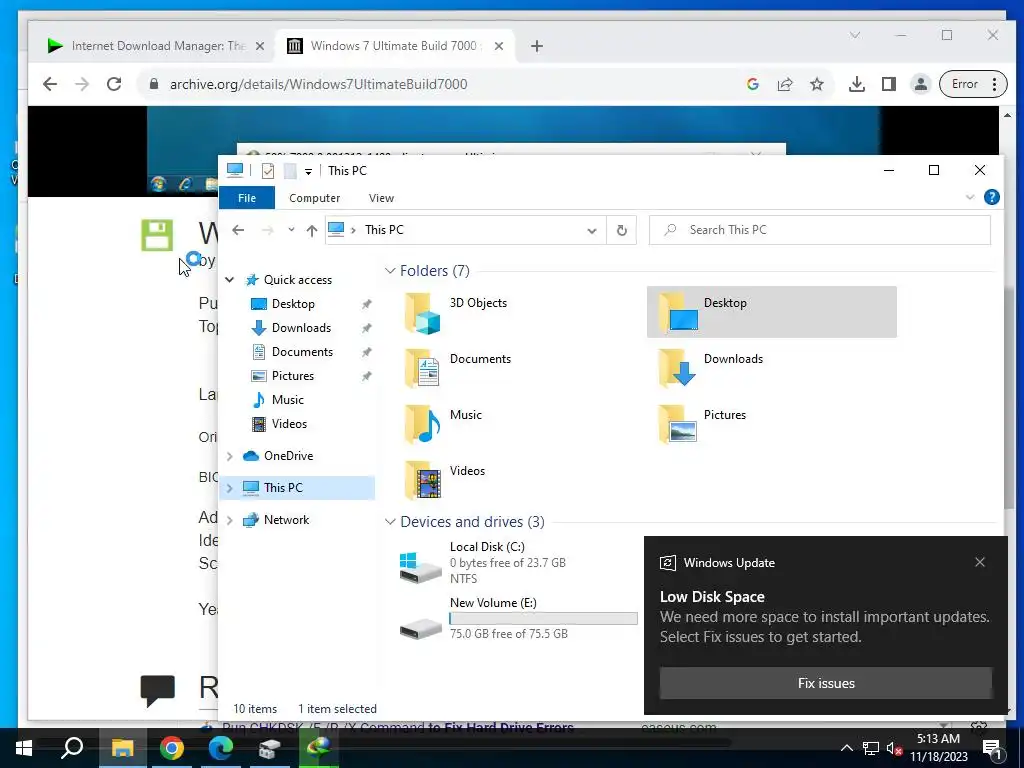This screenshot has width=1024, height=768.
Task: Expand Network in navigation pane
Action: (x=229, y=520)
